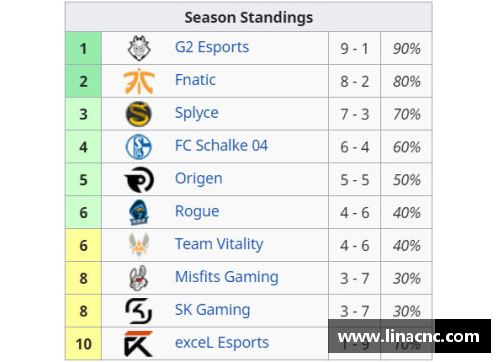This screenshot has width=500, height=362.
Task: Select the Splyce snake logo
Action: tap(139, 114)
